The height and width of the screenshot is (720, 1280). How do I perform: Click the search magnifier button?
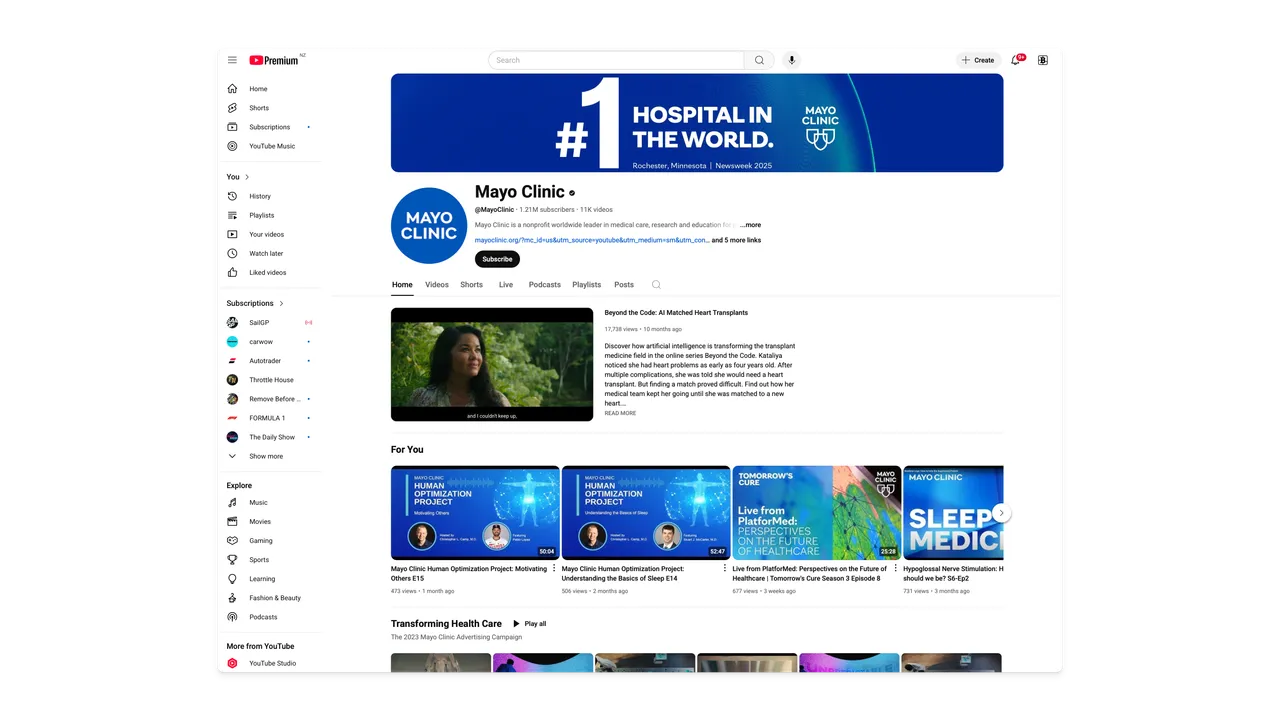[759, 60]
